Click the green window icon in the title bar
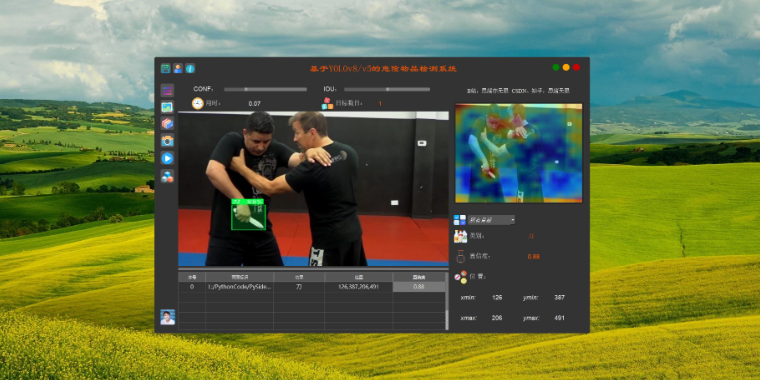Viewport: 760px width, 380px height. pos(166,68)
